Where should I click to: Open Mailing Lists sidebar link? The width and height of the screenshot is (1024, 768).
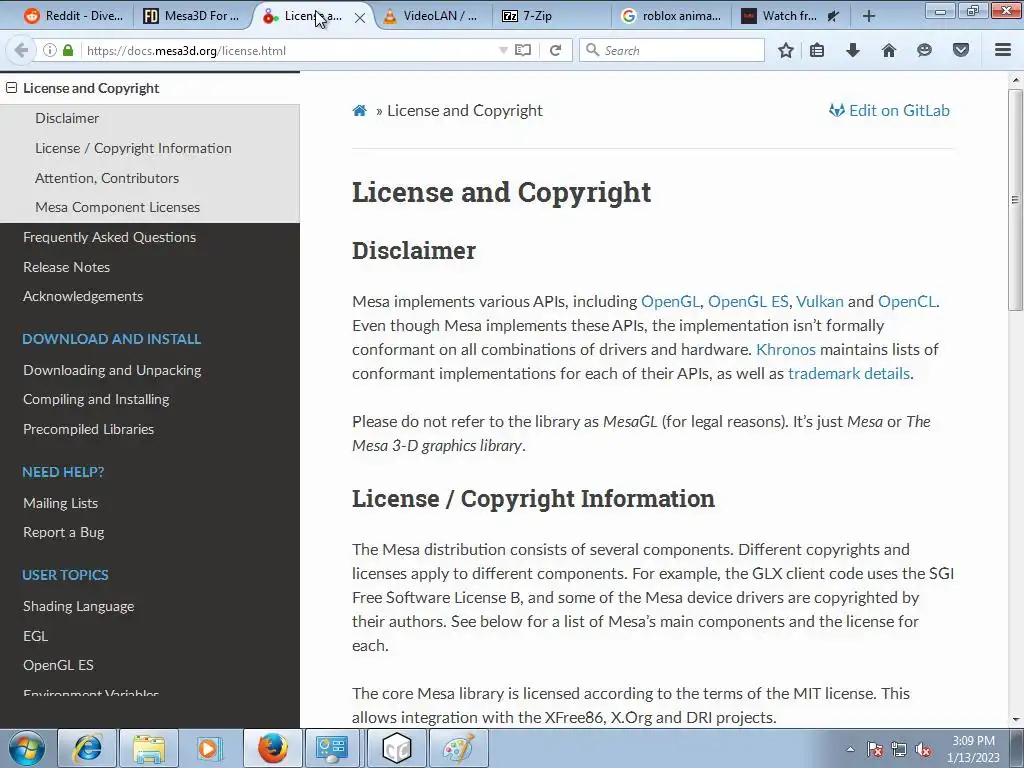point(61,503)
